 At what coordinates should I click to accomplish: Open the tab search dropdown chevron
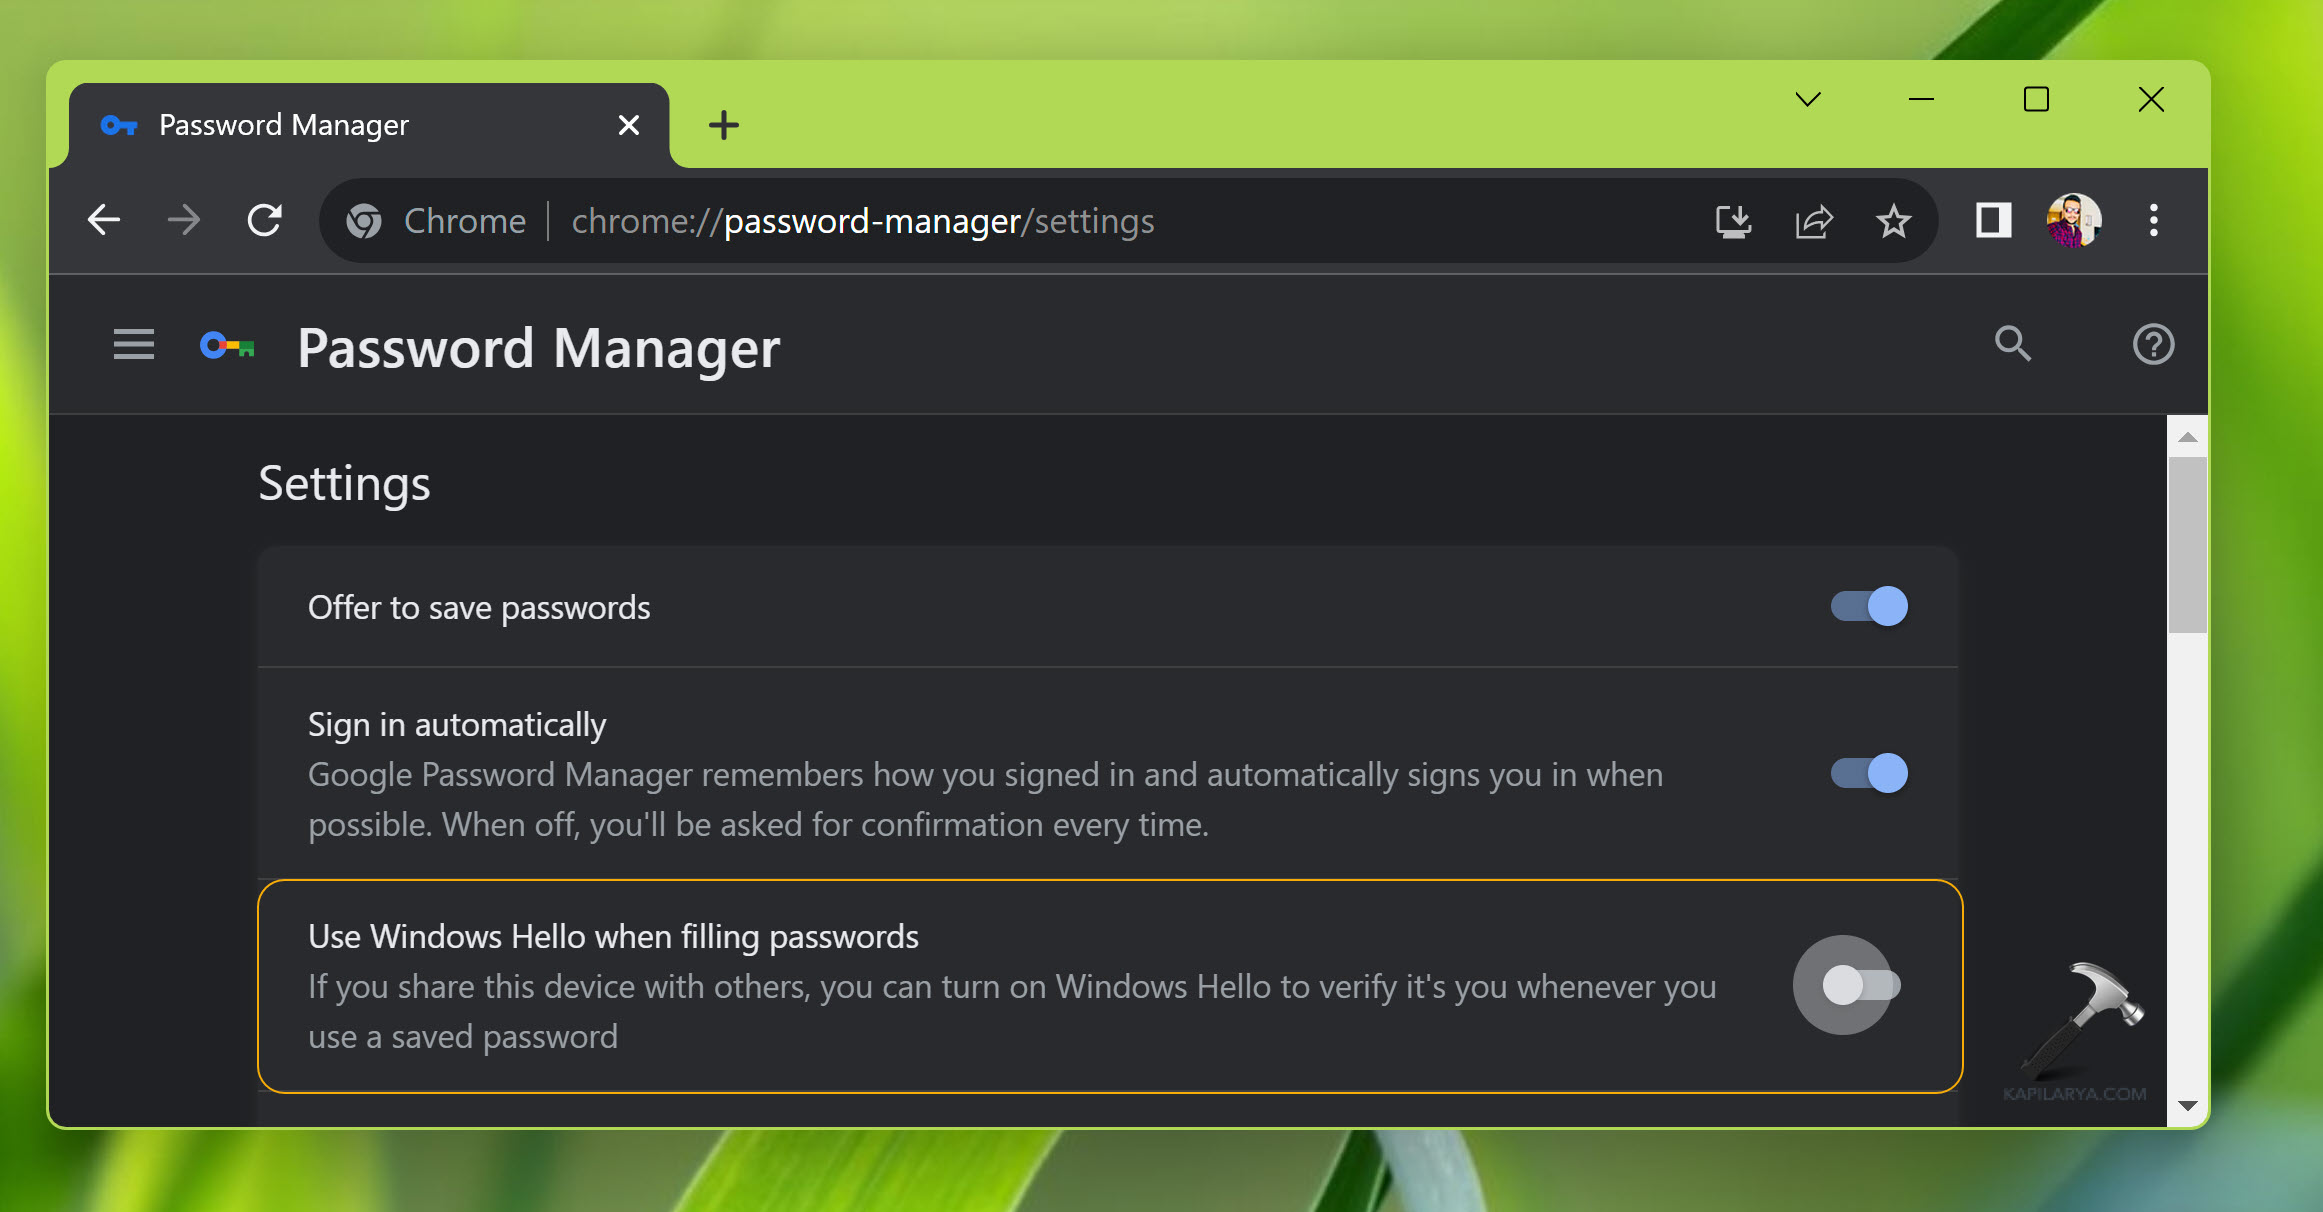(x=1807, y=100)
